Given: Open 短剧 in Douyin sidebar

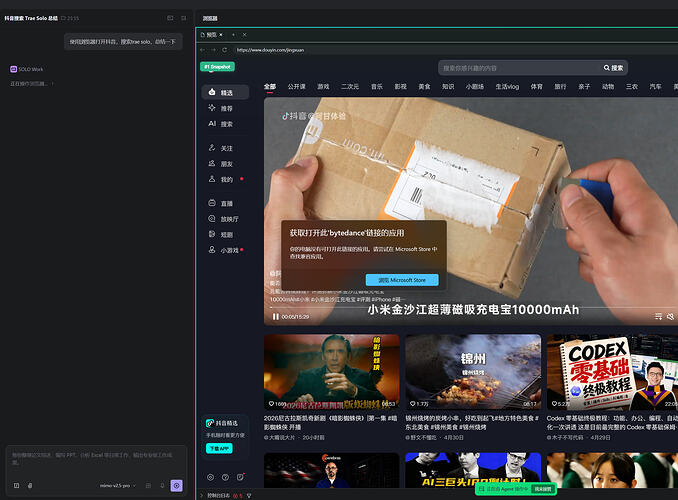Looking at the screenshot, I should click(x=225, y=234).
